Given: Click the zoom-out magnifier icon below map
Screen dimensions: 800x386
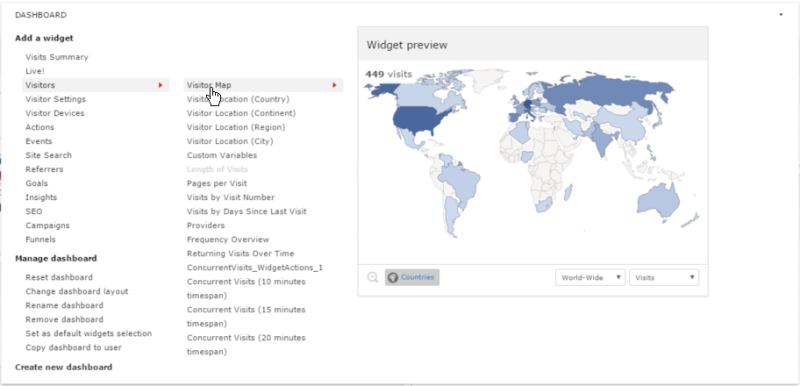Looking at the screenshot, I should coord(372,277).
